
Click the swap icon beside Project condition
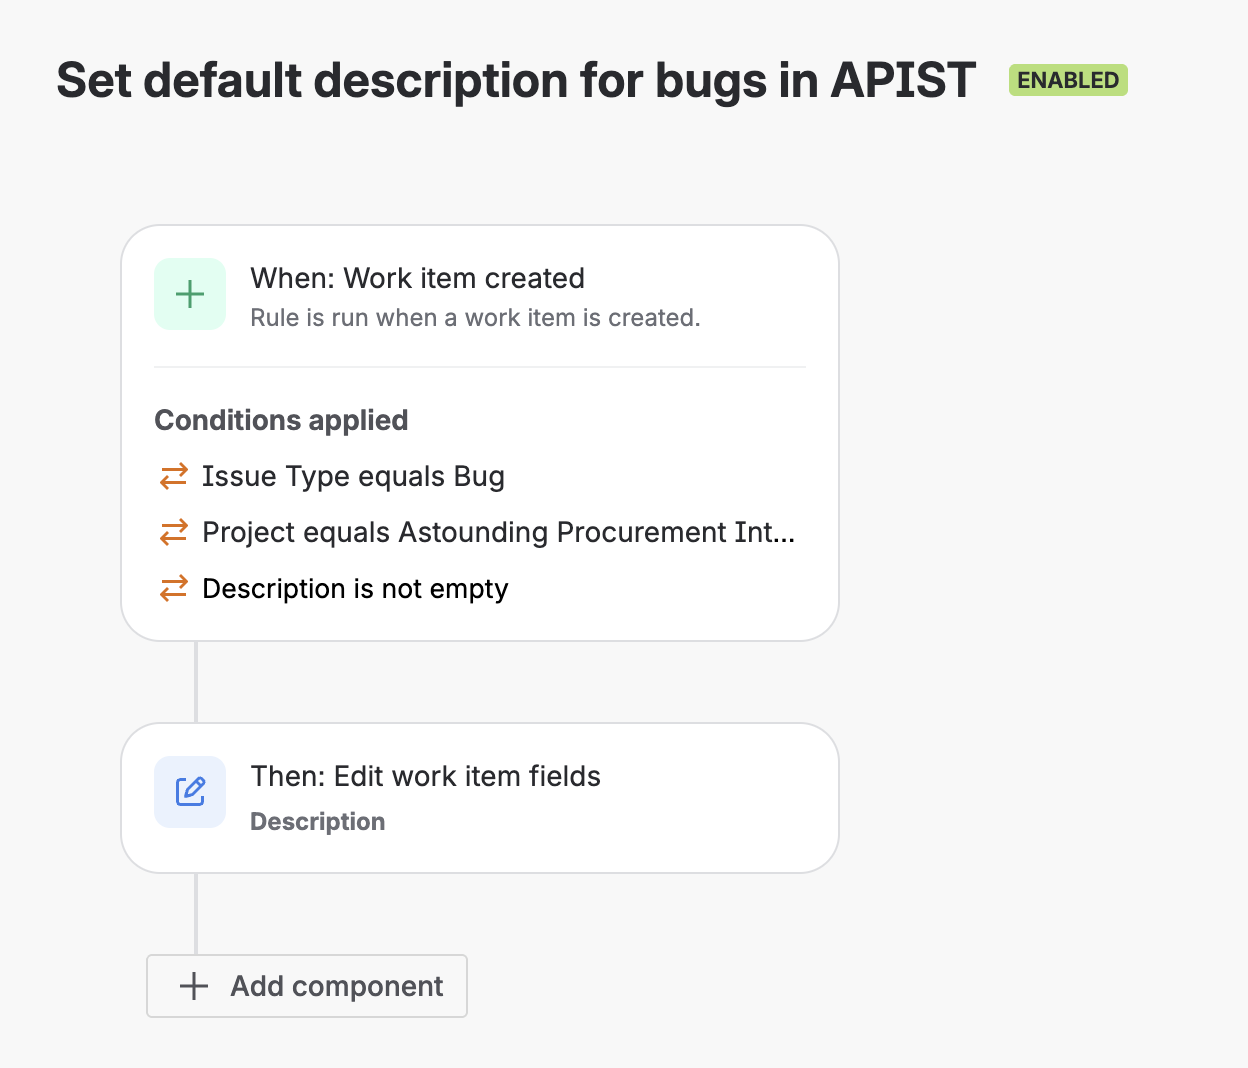[172, 532]
